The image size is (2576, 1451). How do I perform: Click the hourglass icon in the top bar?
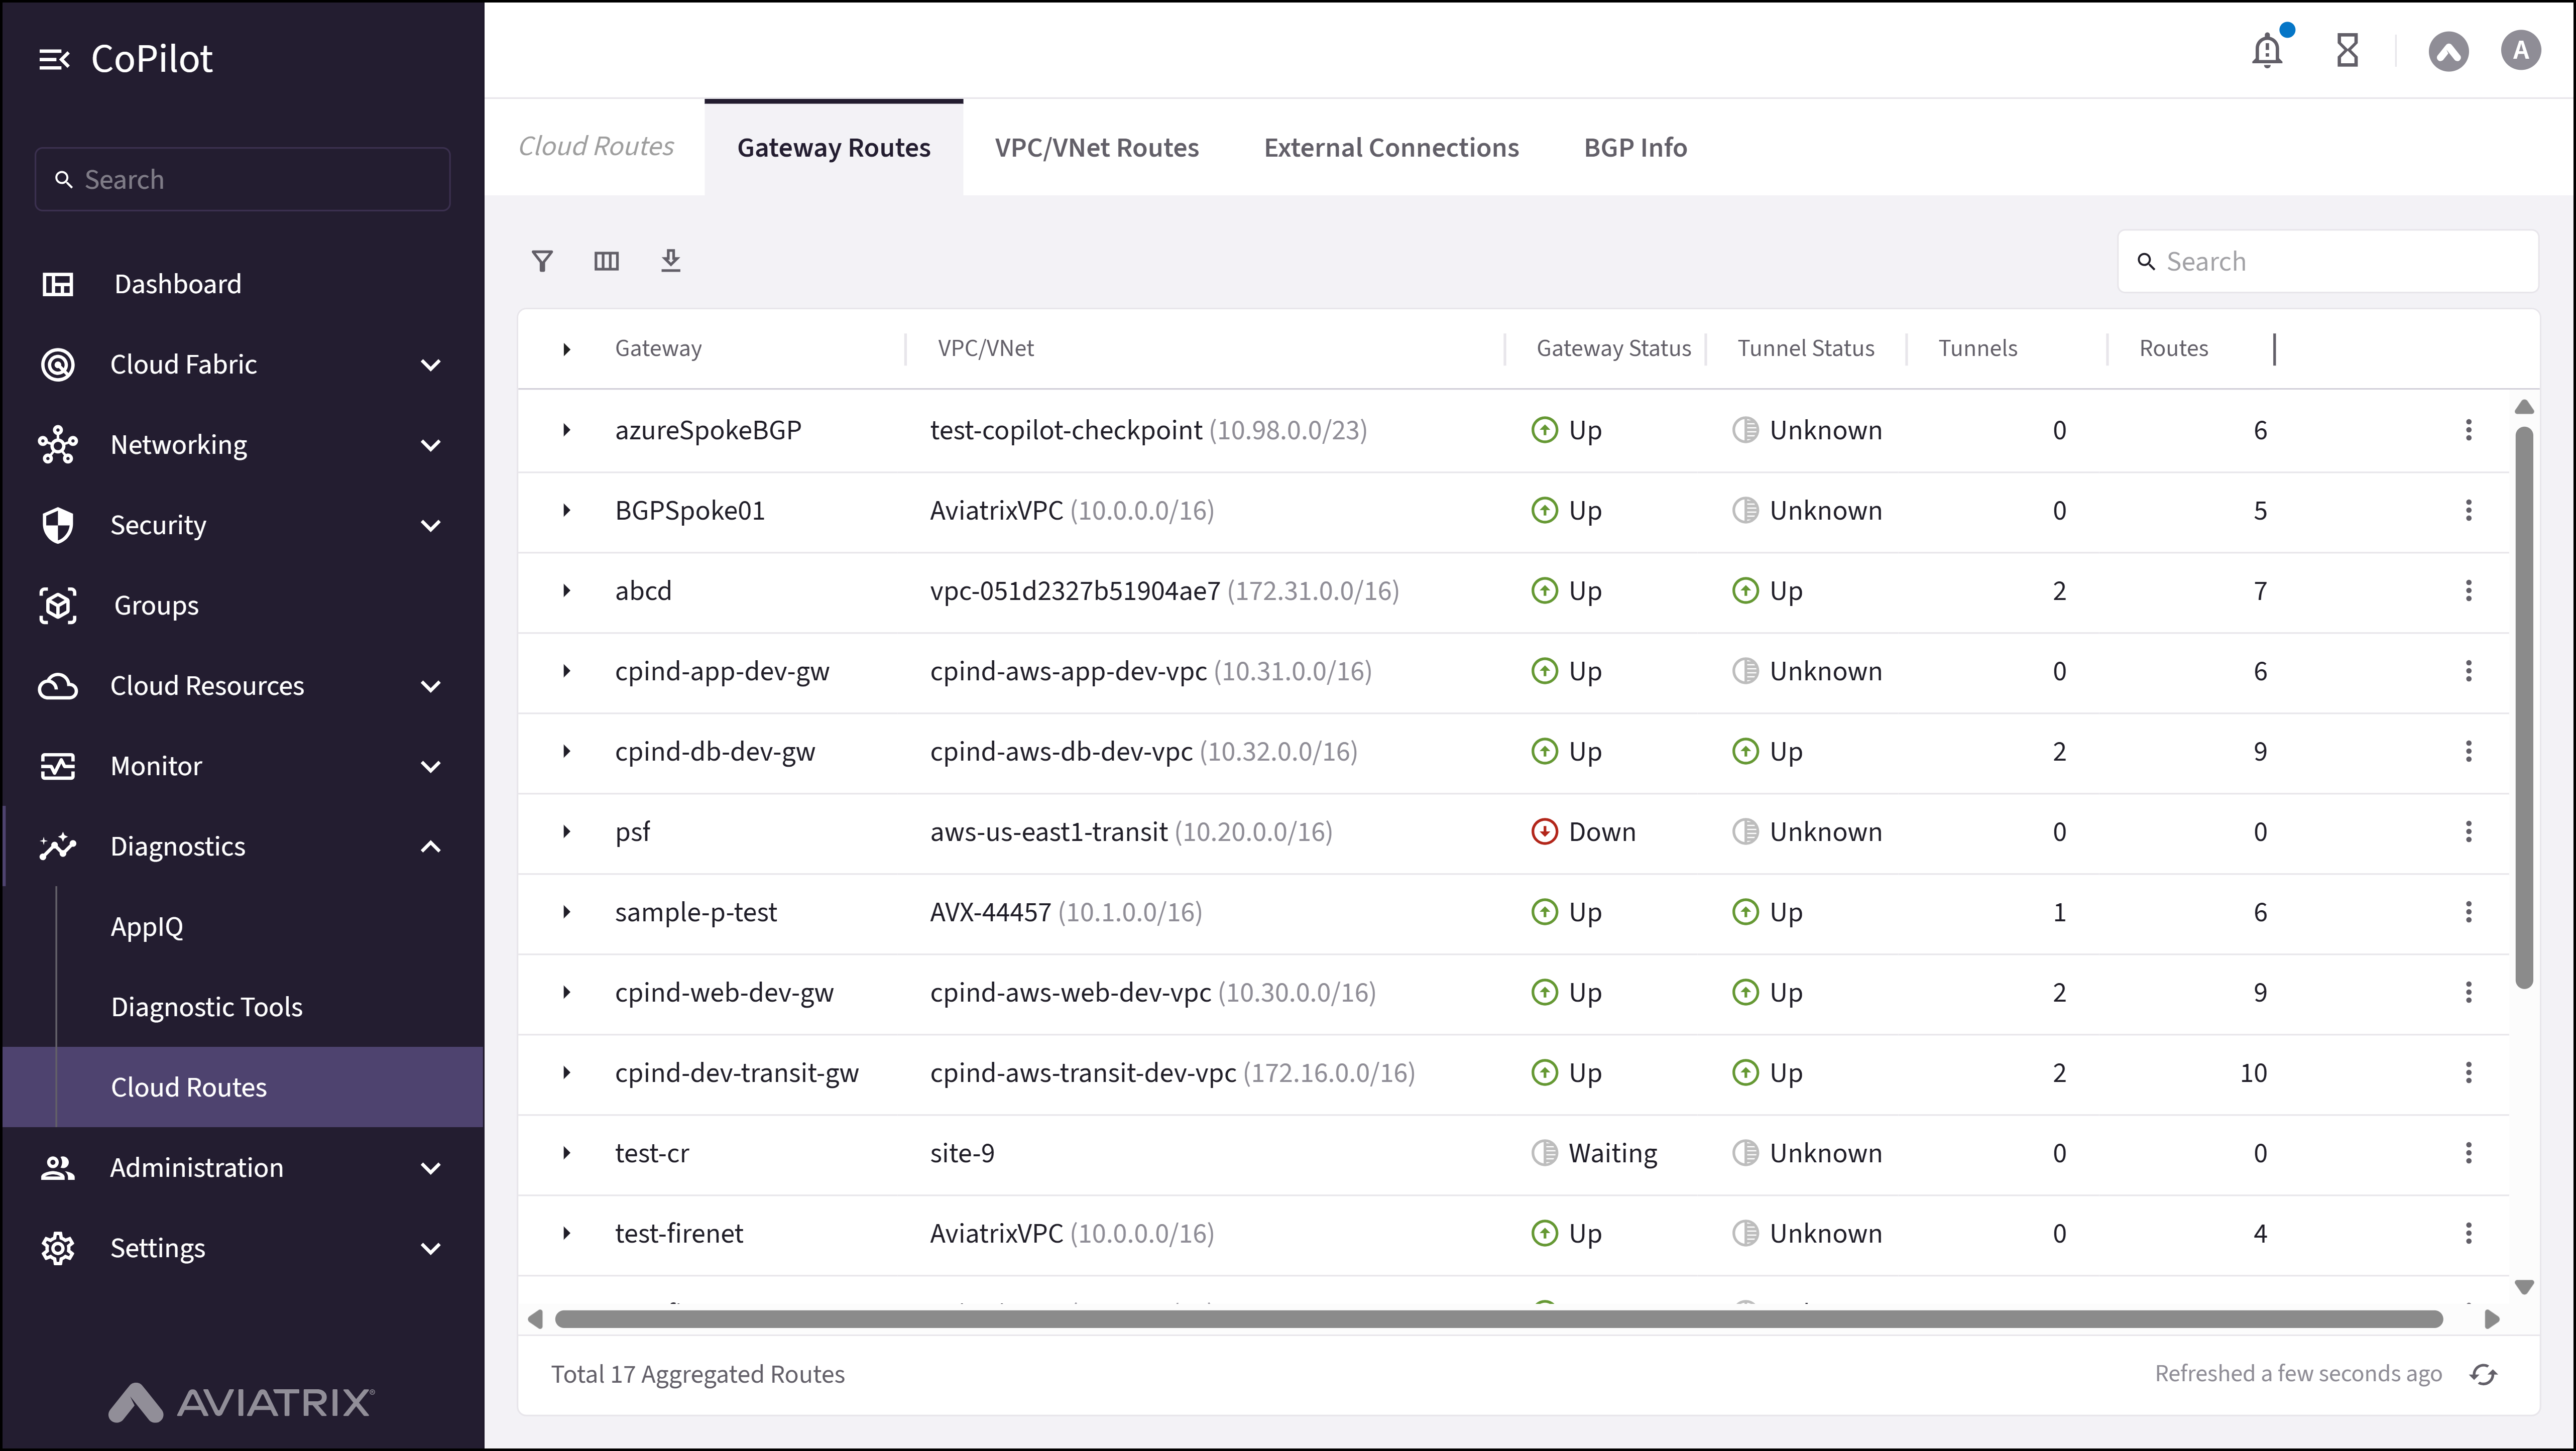click(x=2348, y=50)
